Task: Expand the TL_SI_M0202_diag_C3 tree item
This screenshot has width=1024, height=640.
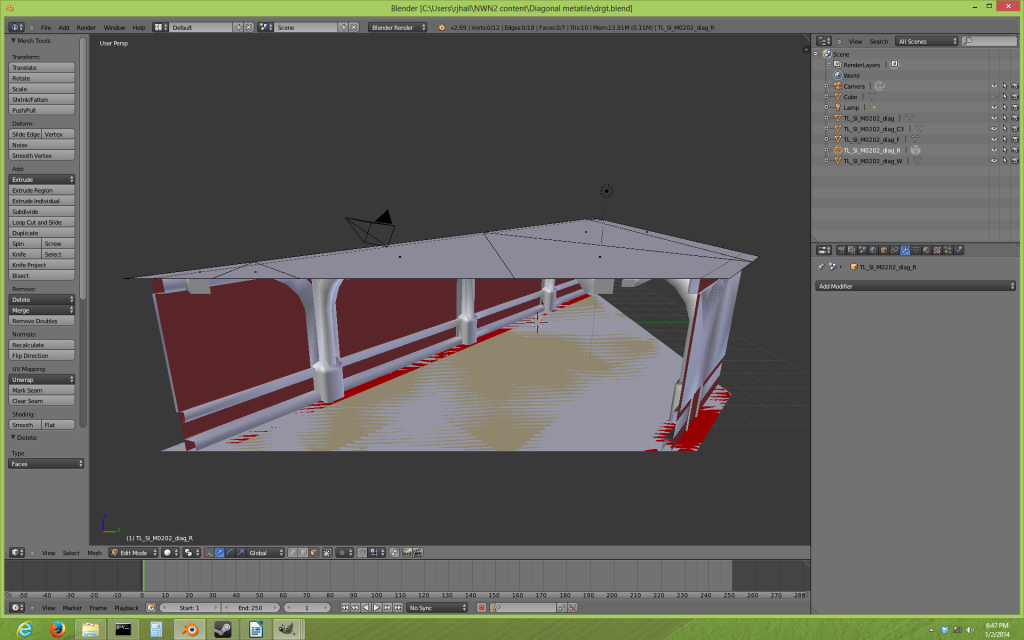Action: point(826,129)
